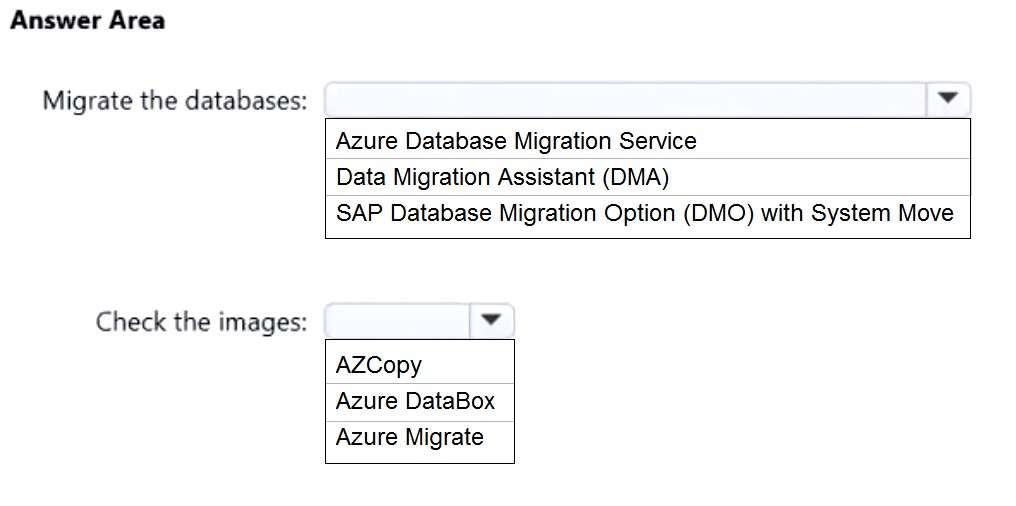
Task: Click the word "Service" in first option
Action: 659,141
